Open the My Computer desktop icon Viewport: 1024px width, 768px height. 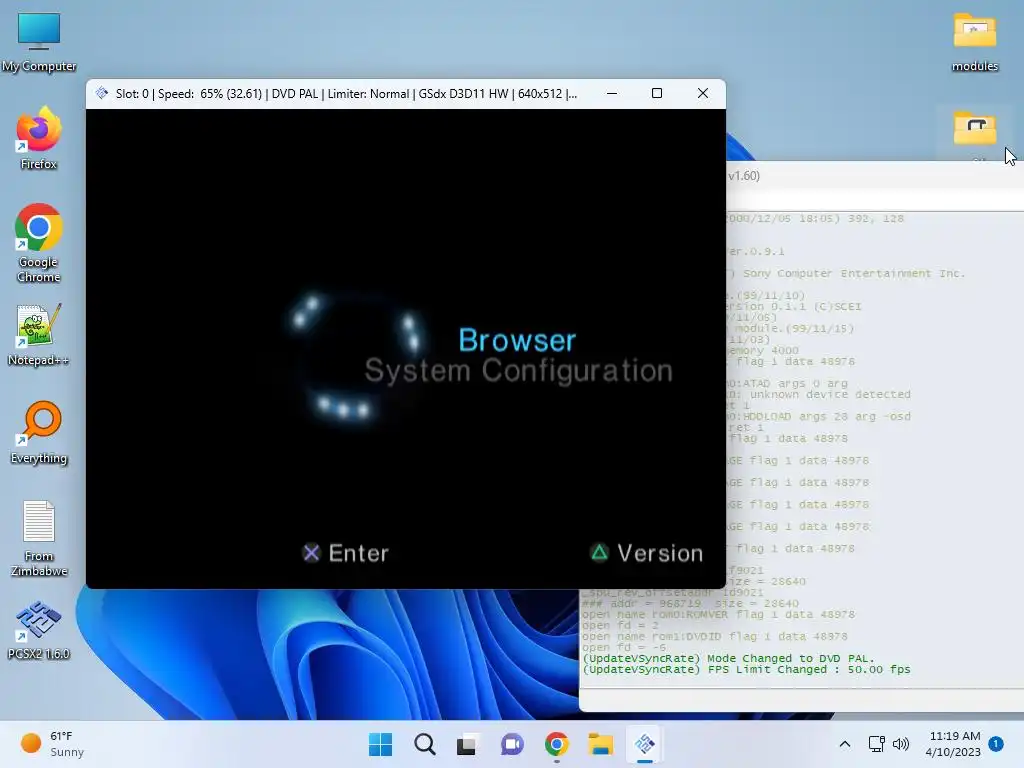[39, 41]
